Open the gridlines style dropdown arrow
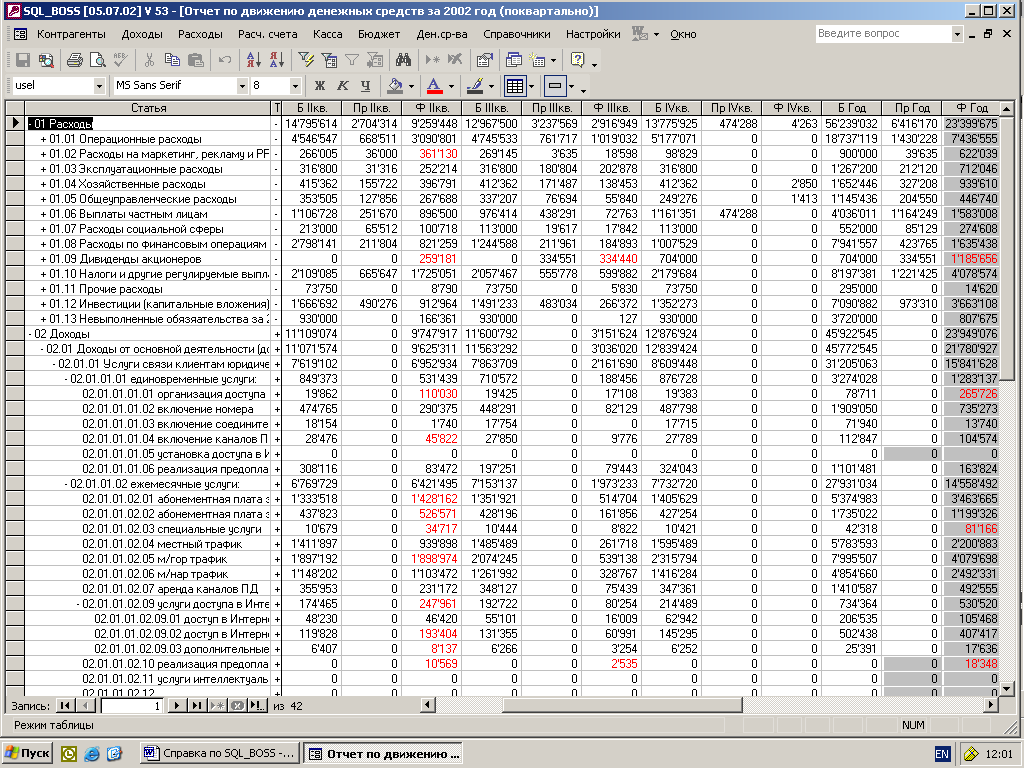Viewport: 1024px width, 768px height. click(x=533, y=86)
